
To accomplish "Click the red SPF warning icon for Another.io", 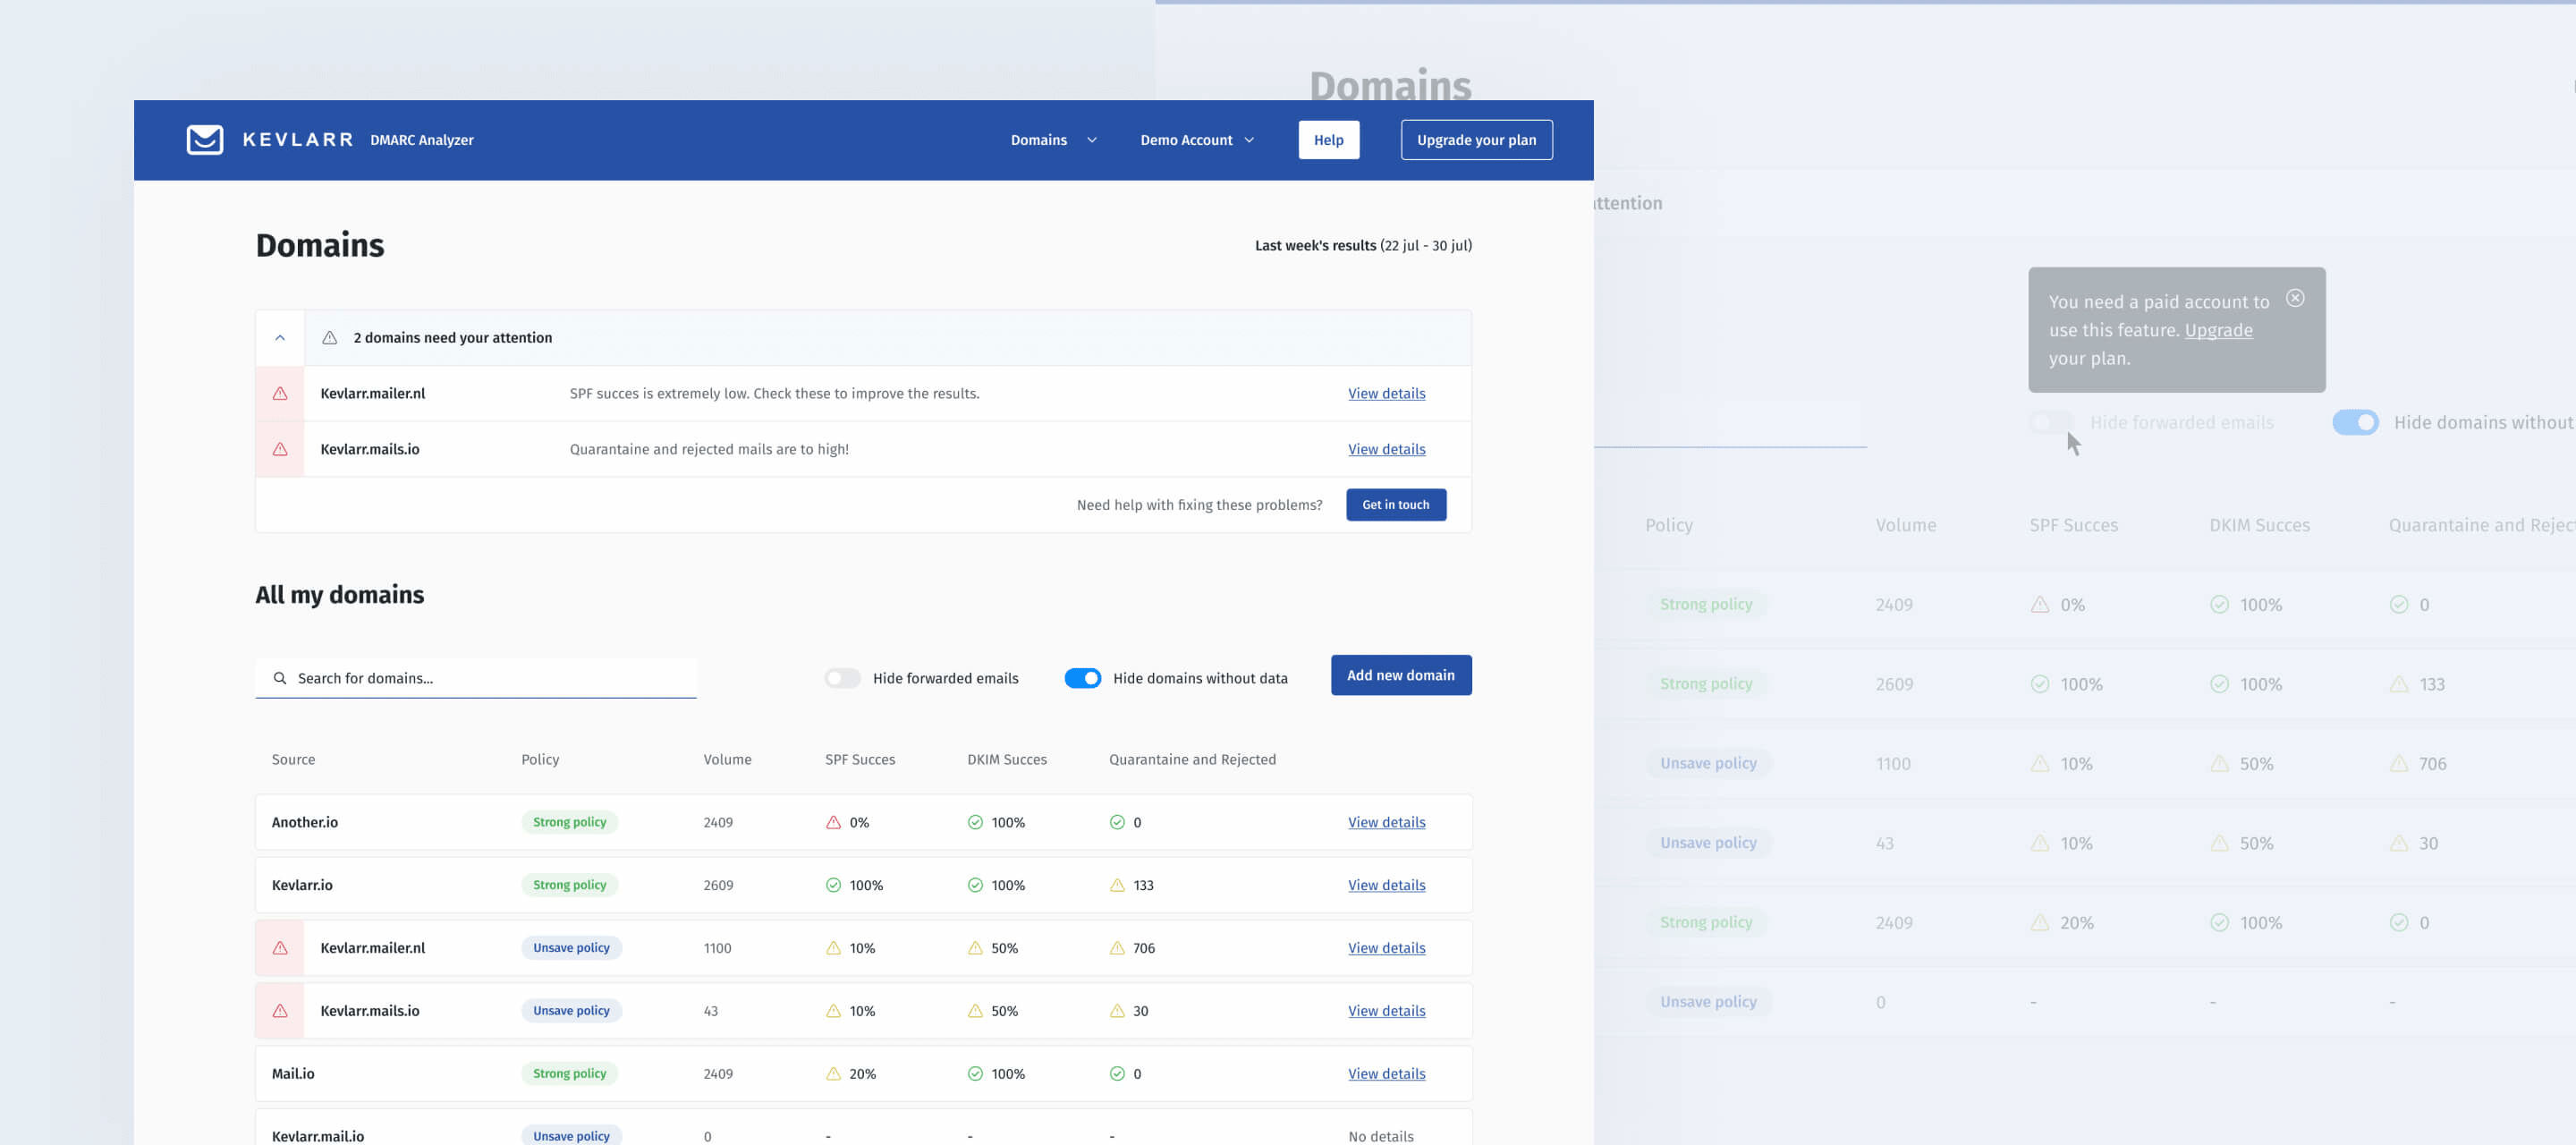I will [833, 823].
